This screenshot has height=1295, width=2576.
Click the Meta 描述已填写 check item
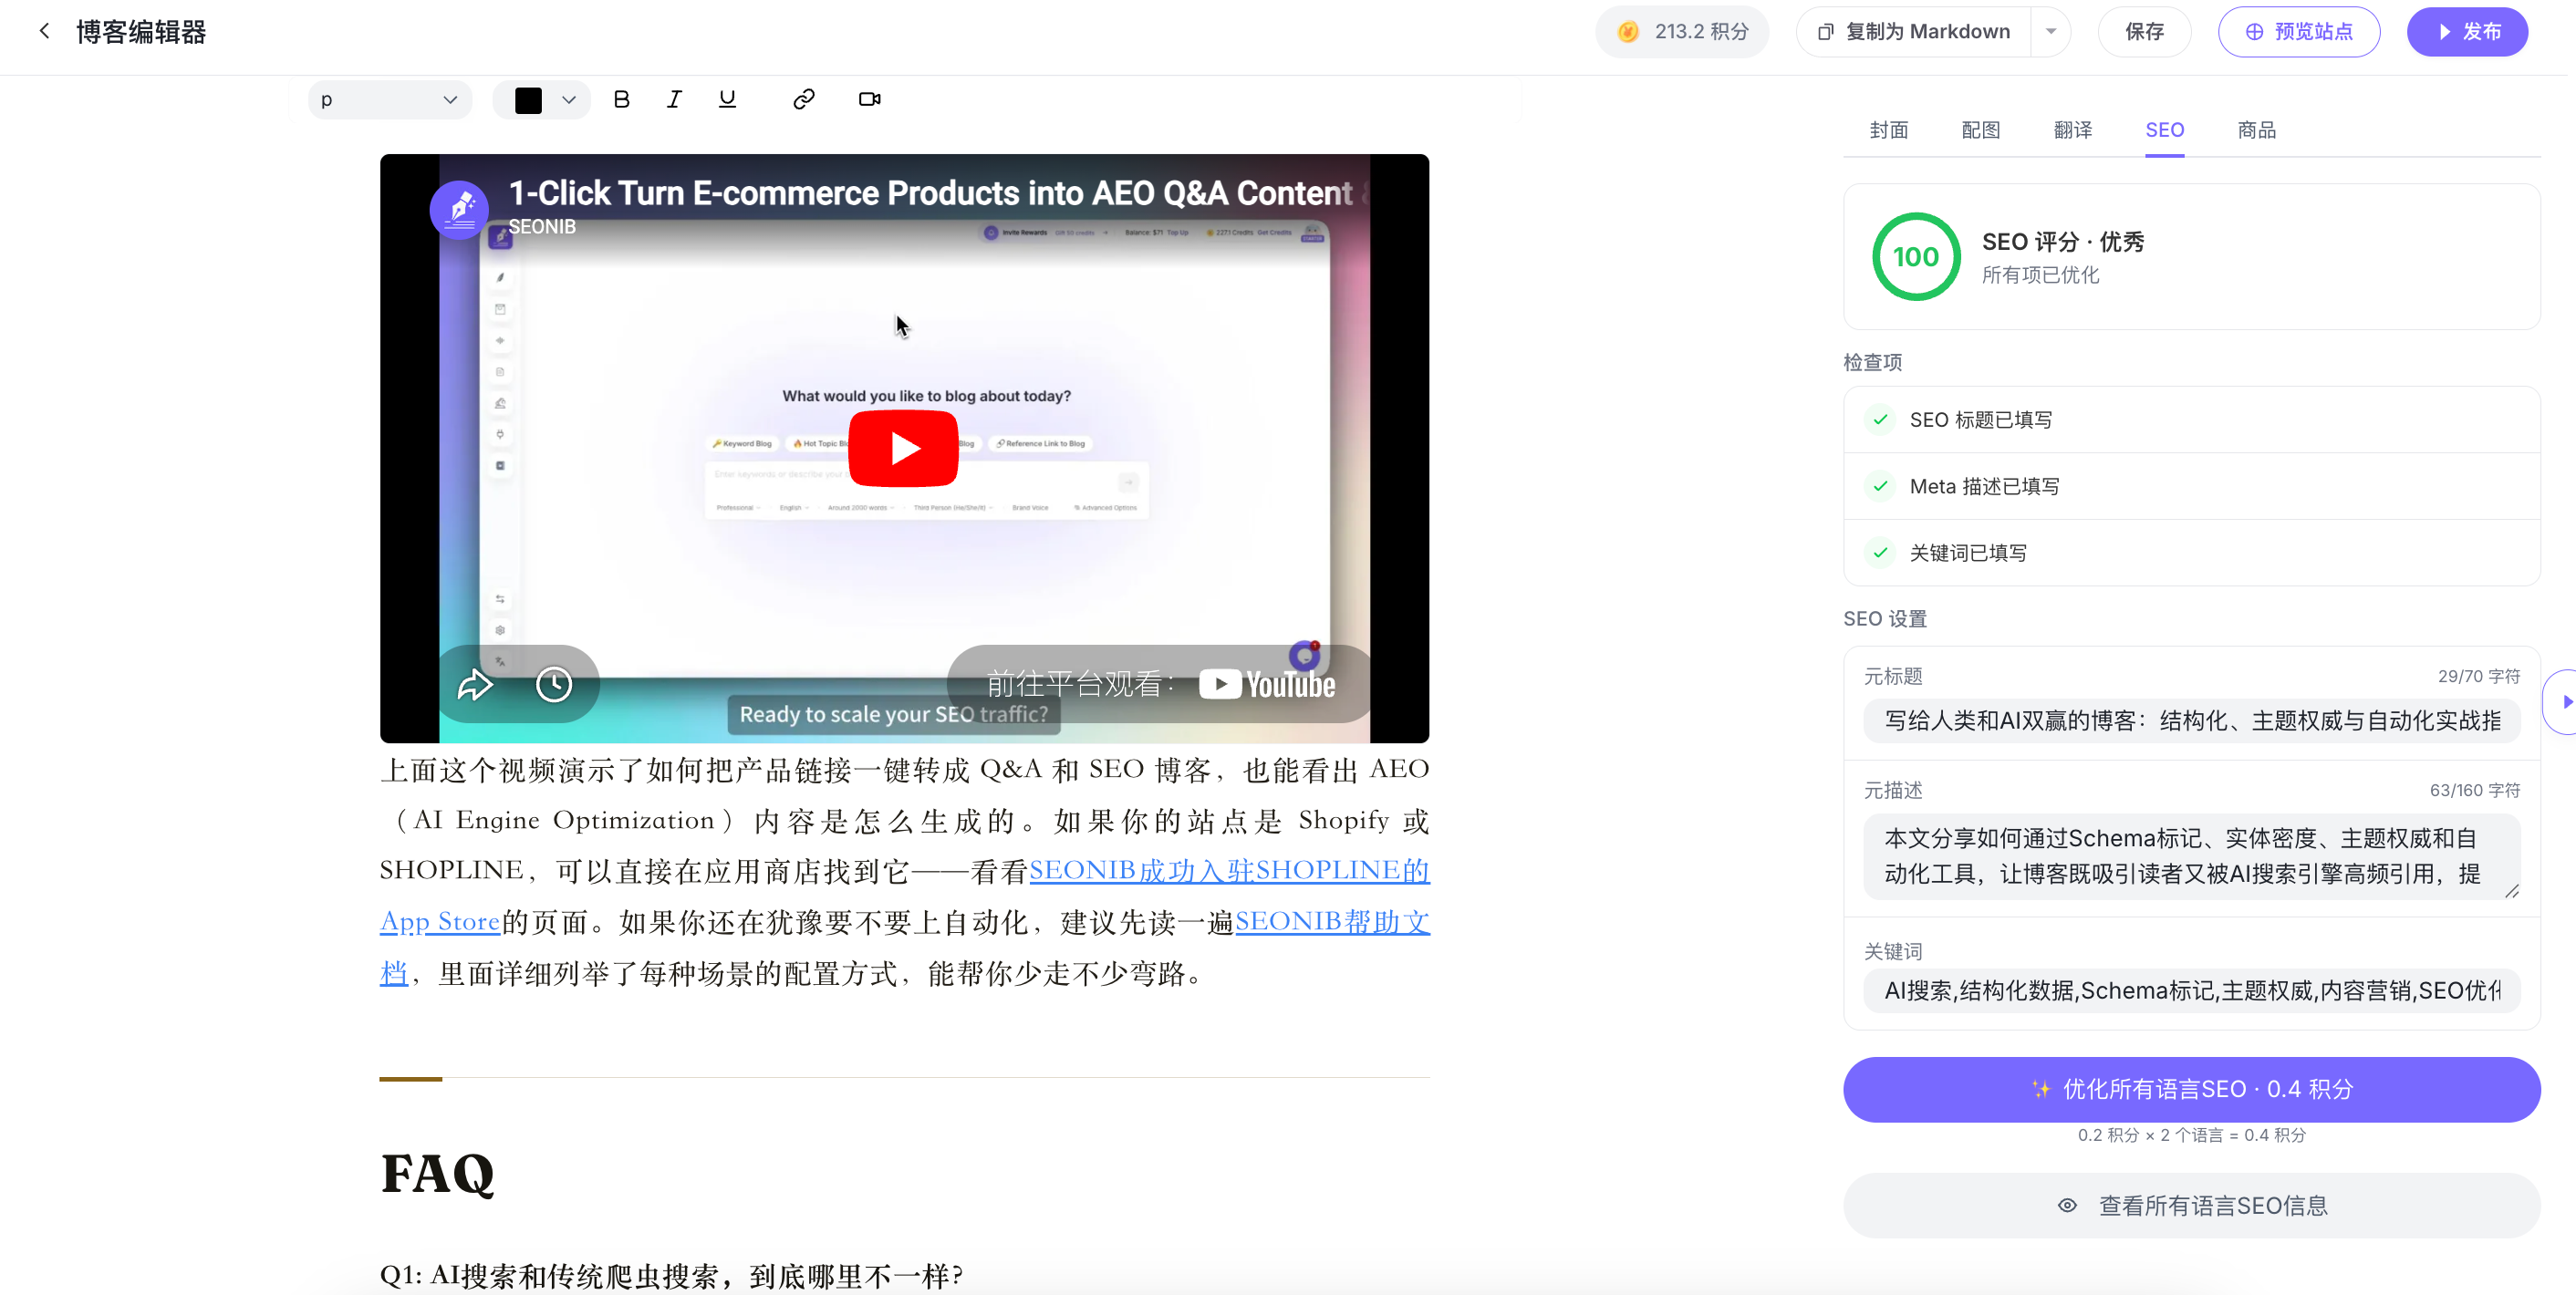[x=2191, y=486]
